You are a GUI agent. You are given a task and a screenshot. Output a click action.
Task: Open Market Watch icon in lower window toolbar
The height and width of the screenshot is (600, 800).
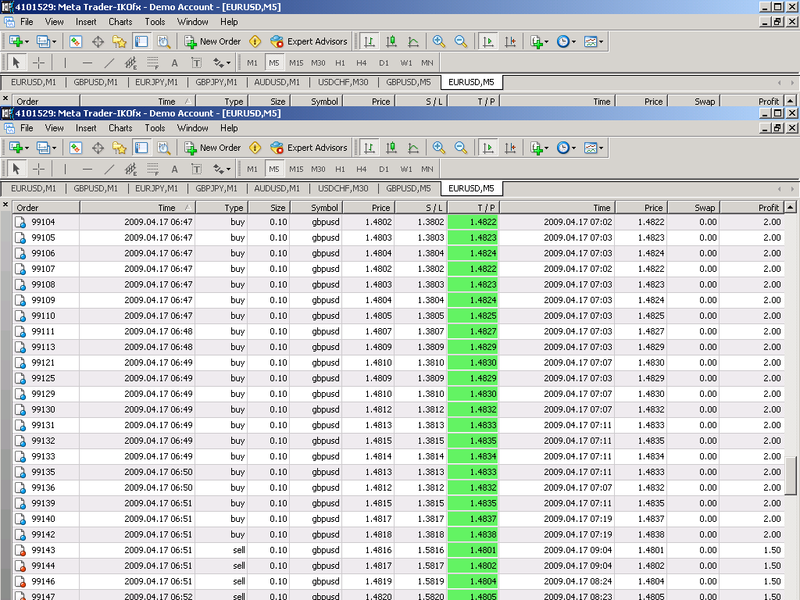(x=76, y=148)
